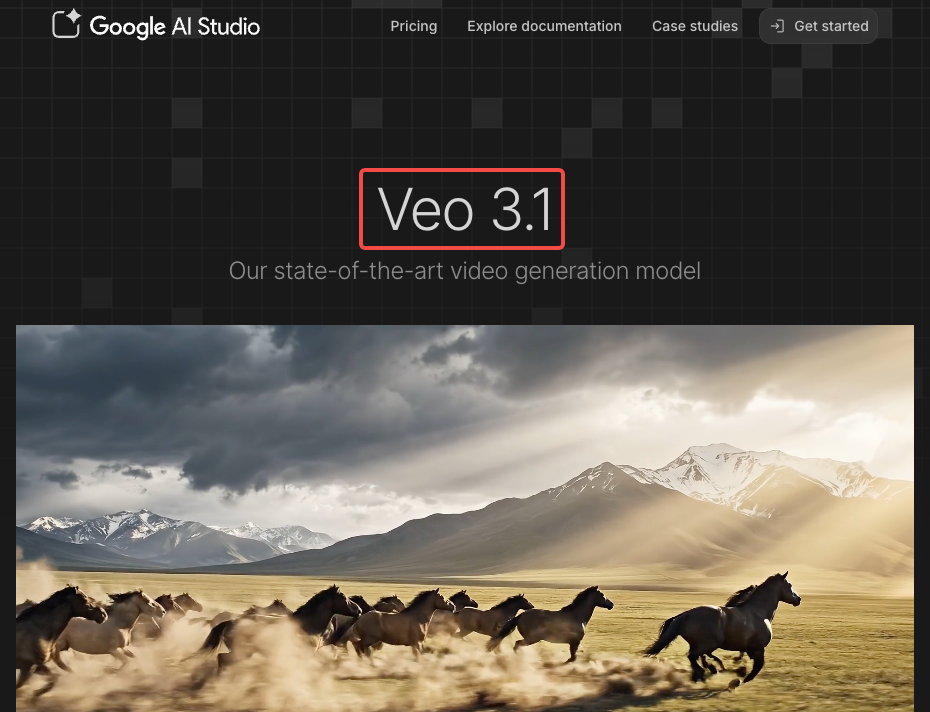Click the red outline around Veo 3.1
The height and width of the screenshot is (712, 930).
pyautogui.click(x=462, y=170)
